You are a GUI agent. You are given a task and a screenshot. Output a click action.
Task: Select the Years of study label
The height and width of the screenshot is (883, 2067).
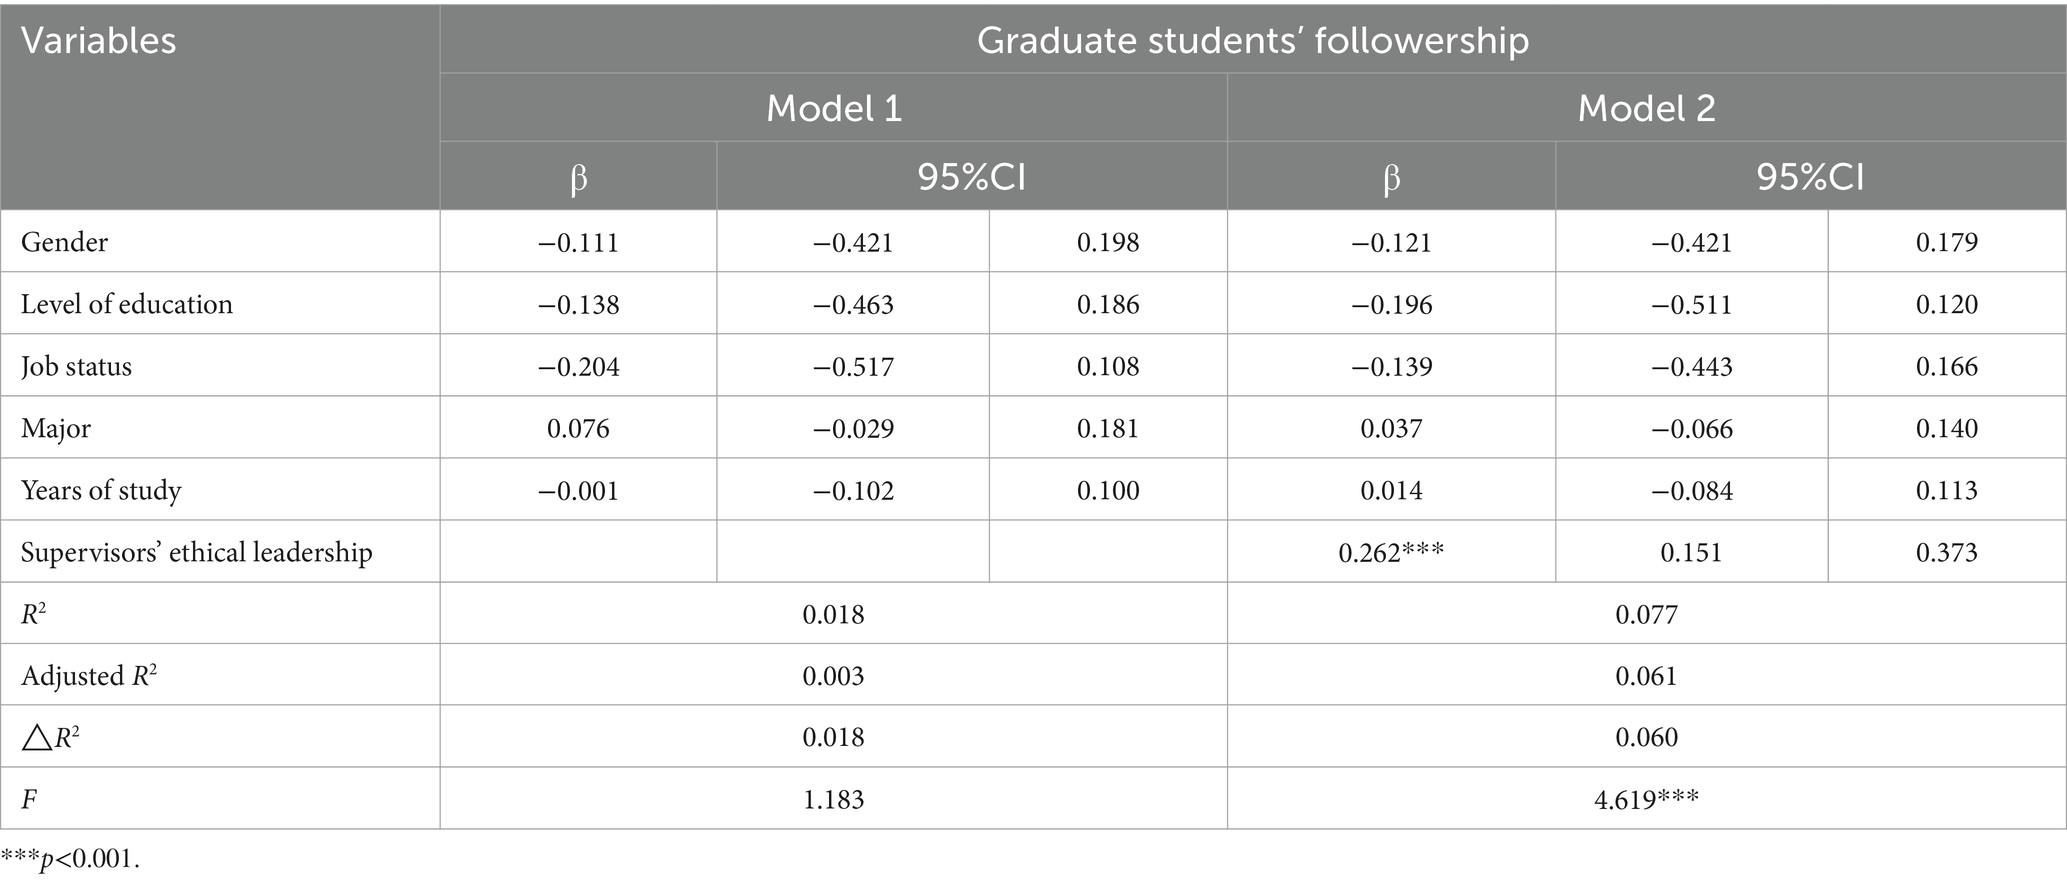pos(101,490)
